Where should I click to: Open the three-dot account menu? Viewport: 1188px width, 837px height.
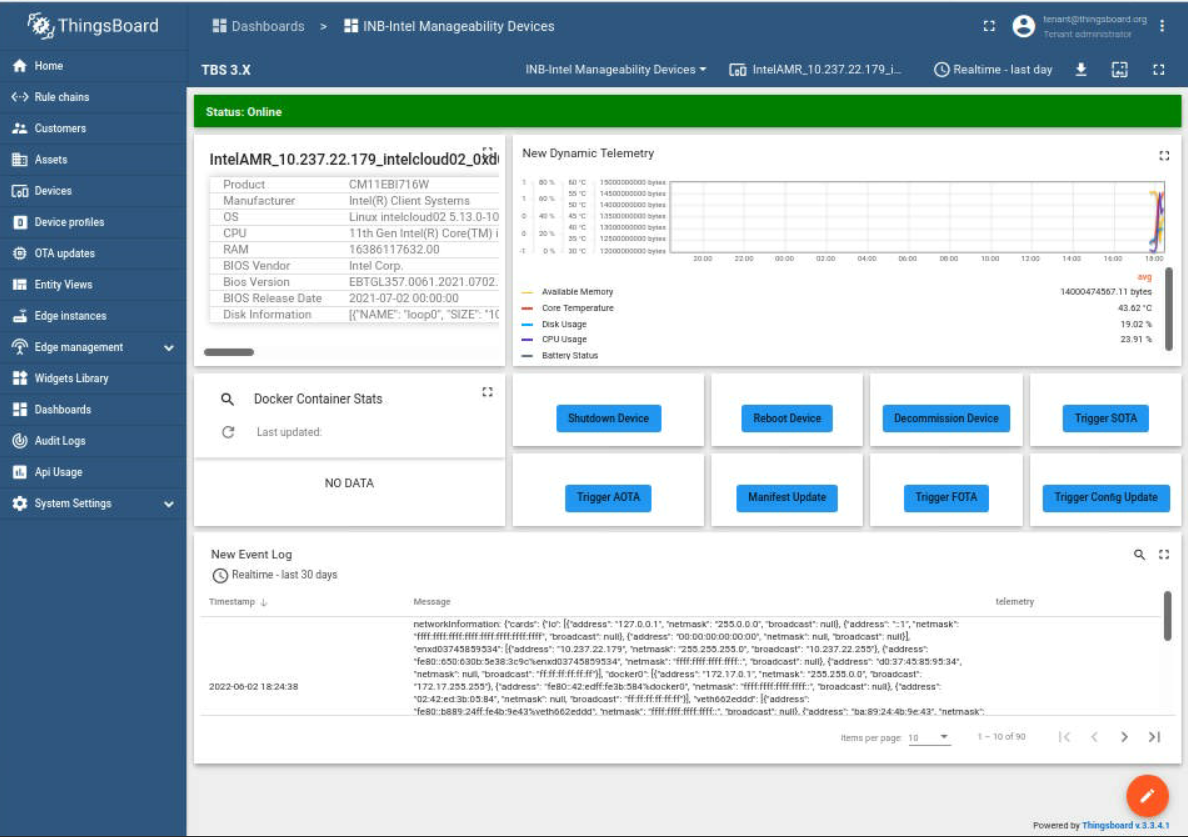1162,26
